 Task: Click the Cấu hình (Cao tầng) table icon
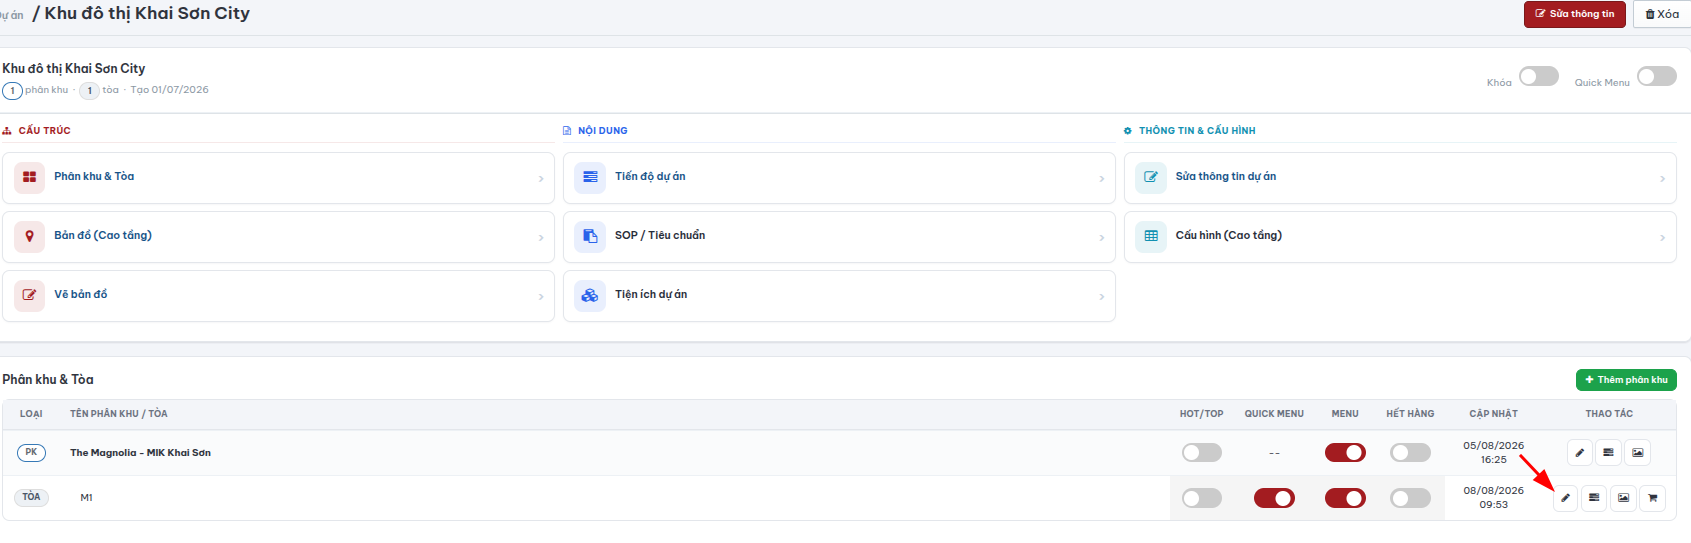1151,236
